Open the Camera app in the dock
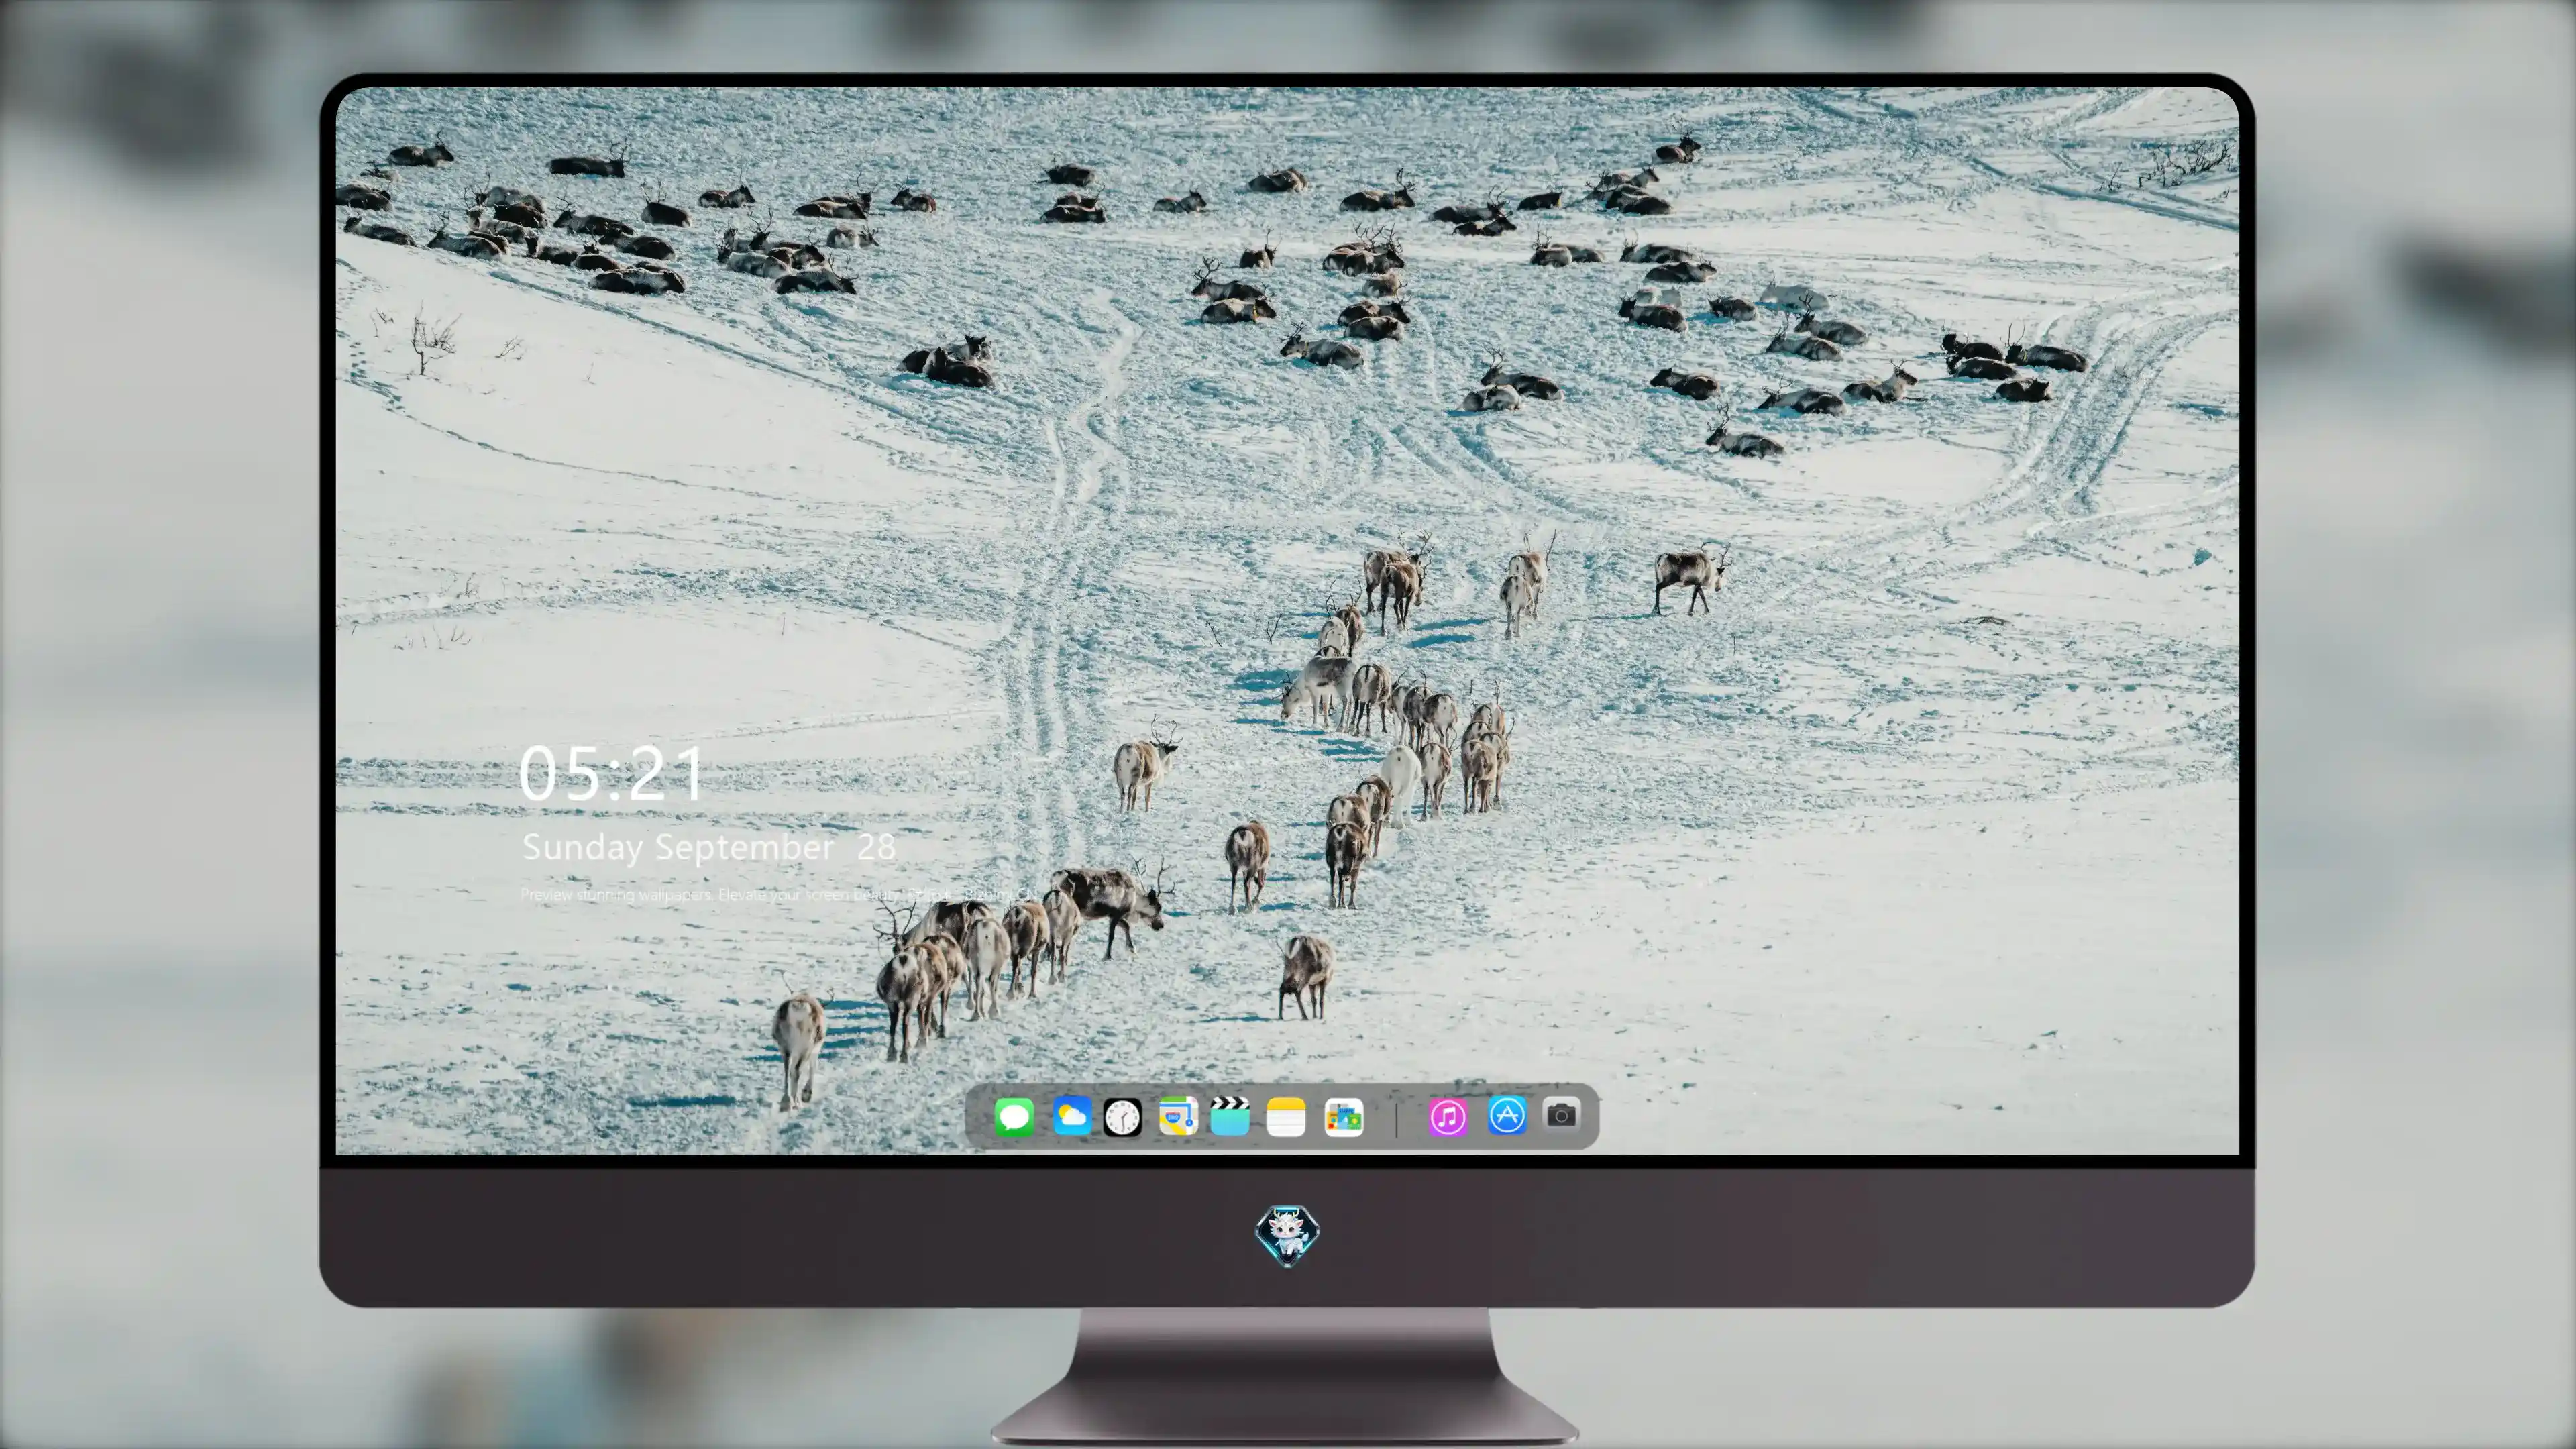The width and height of the screenshot is (2576, 1449). point(1561,1115)
